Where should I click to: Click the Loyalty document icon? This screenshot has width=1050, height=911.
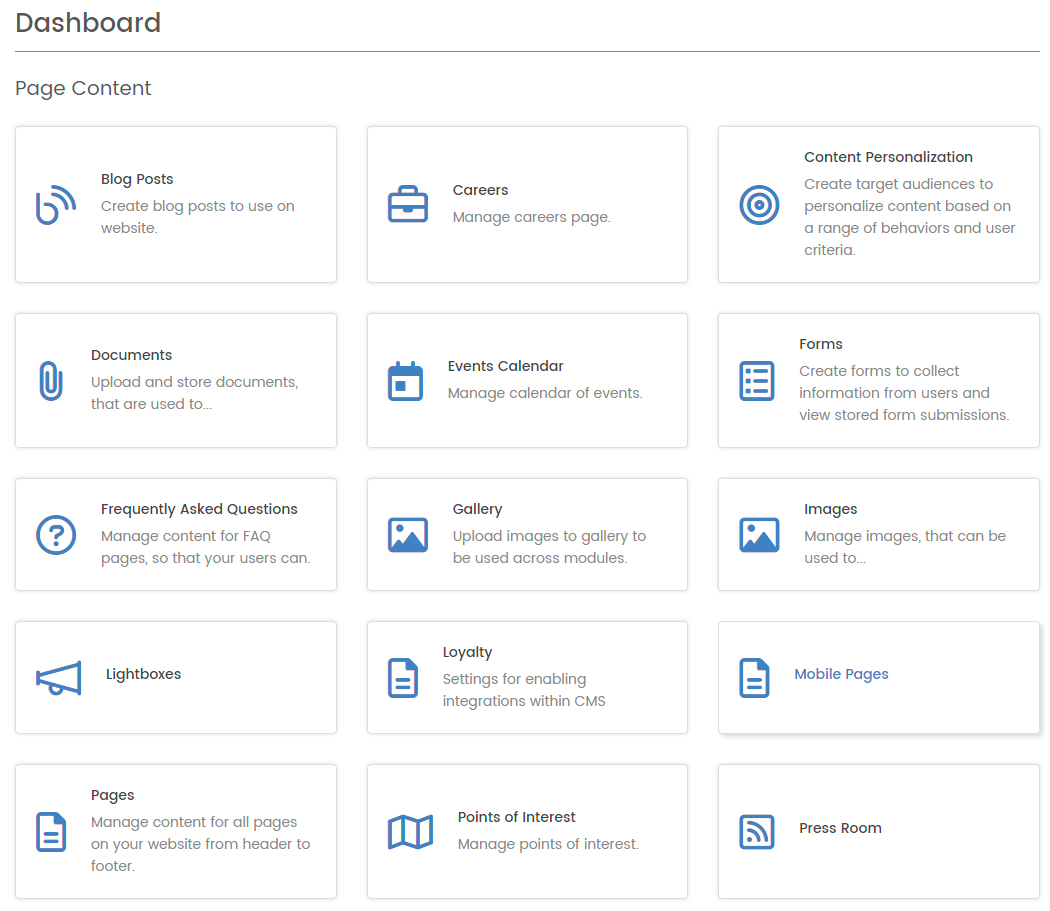point(403,677)
